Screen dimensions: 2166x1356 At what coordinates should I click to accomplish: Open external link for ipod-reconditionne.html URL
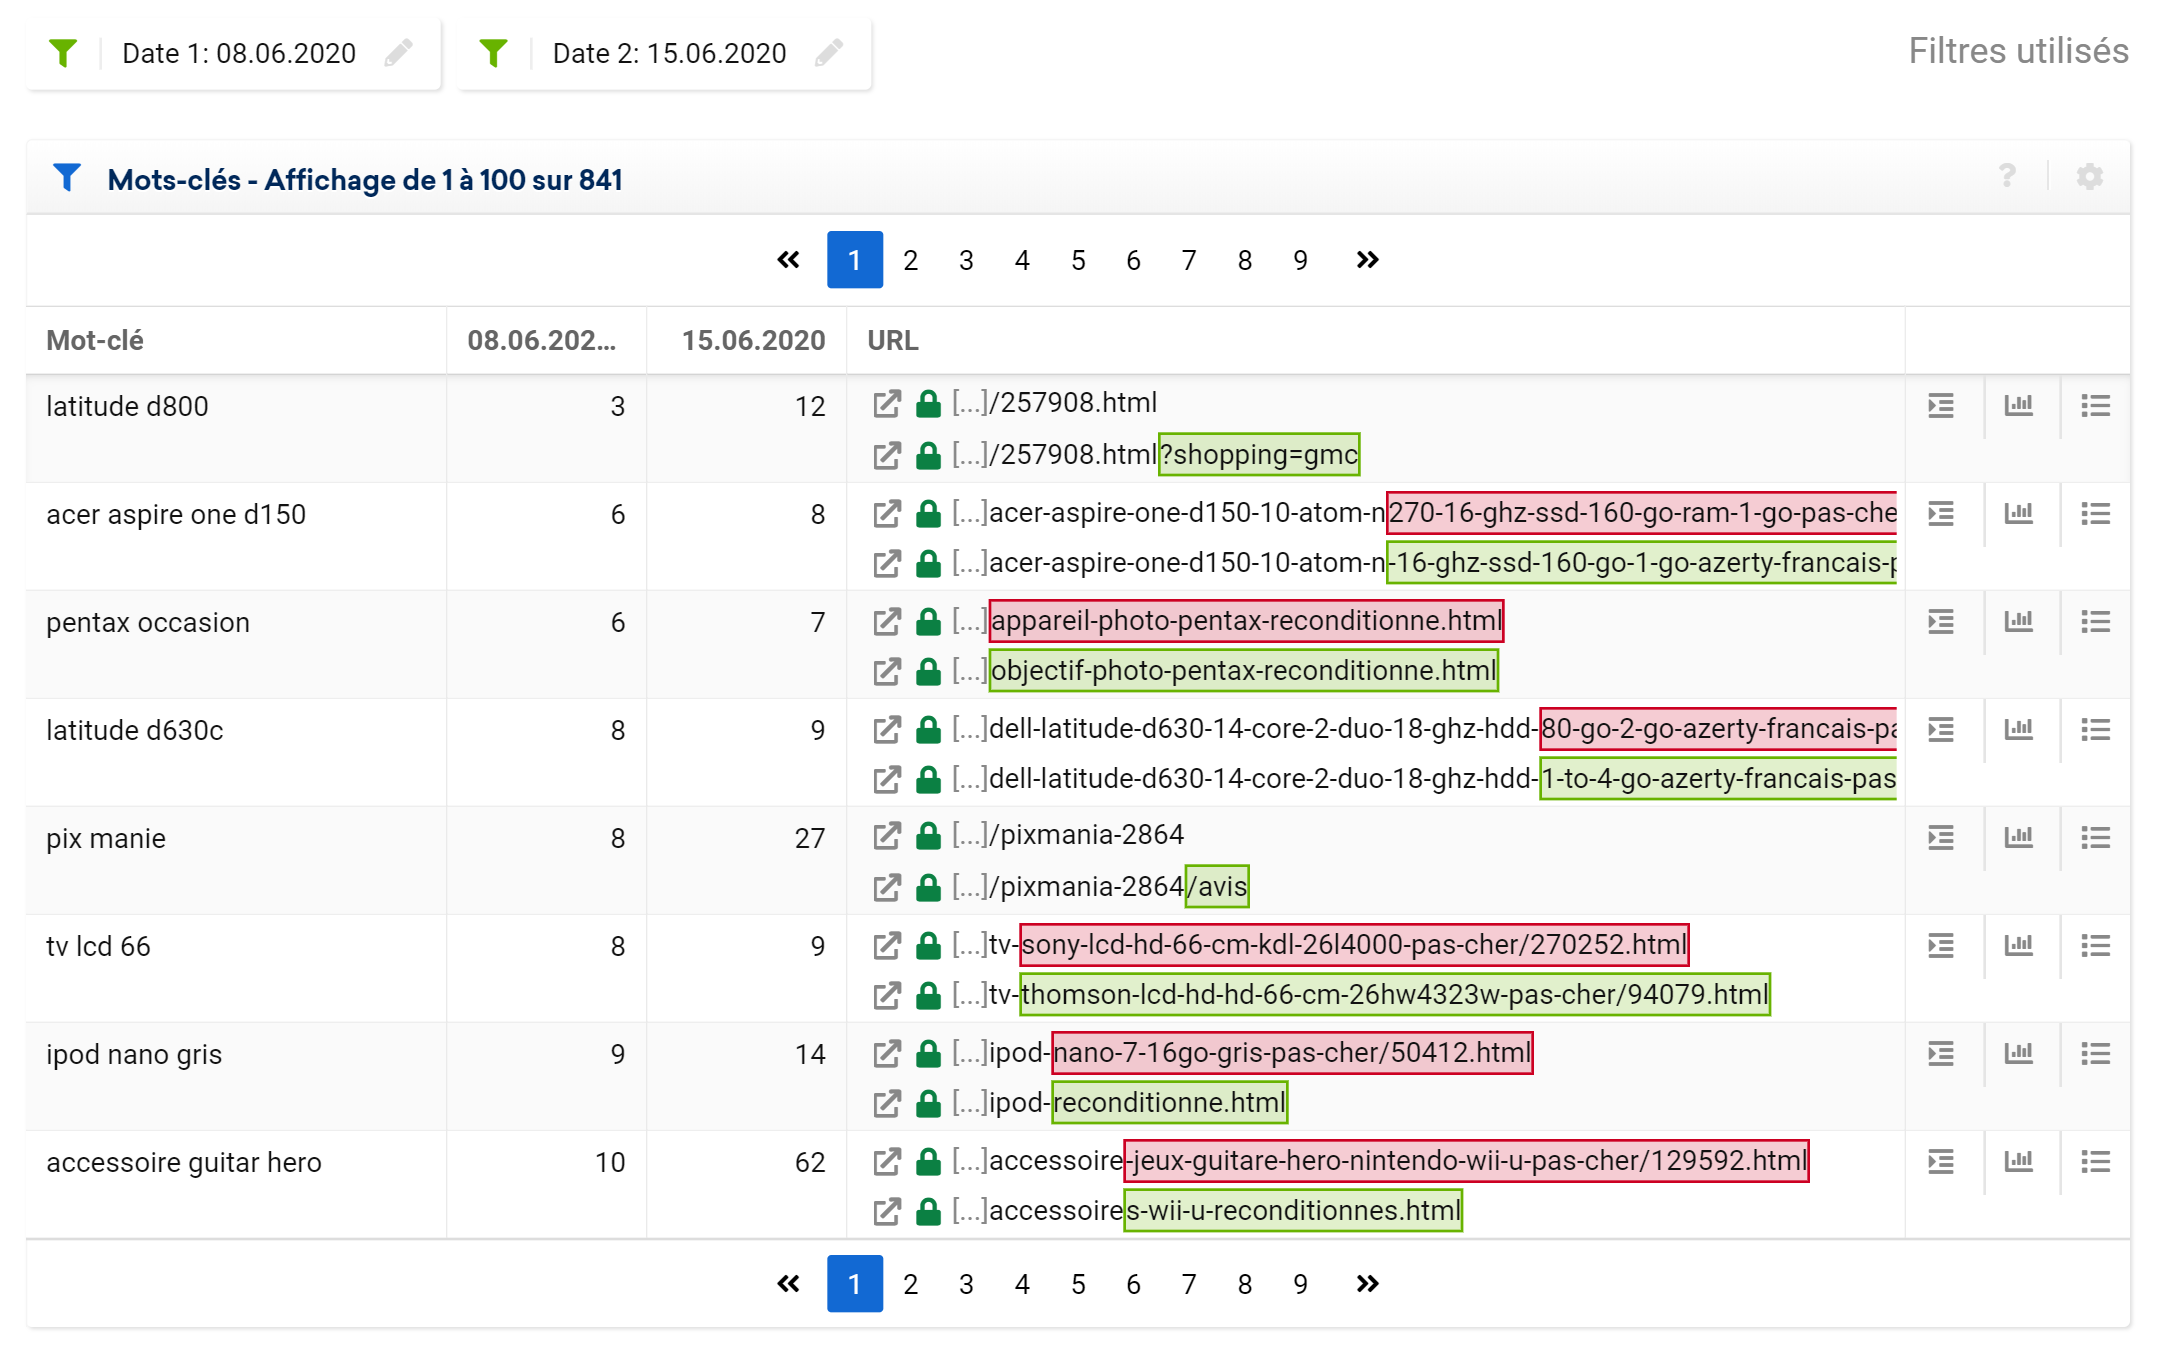886,1104
